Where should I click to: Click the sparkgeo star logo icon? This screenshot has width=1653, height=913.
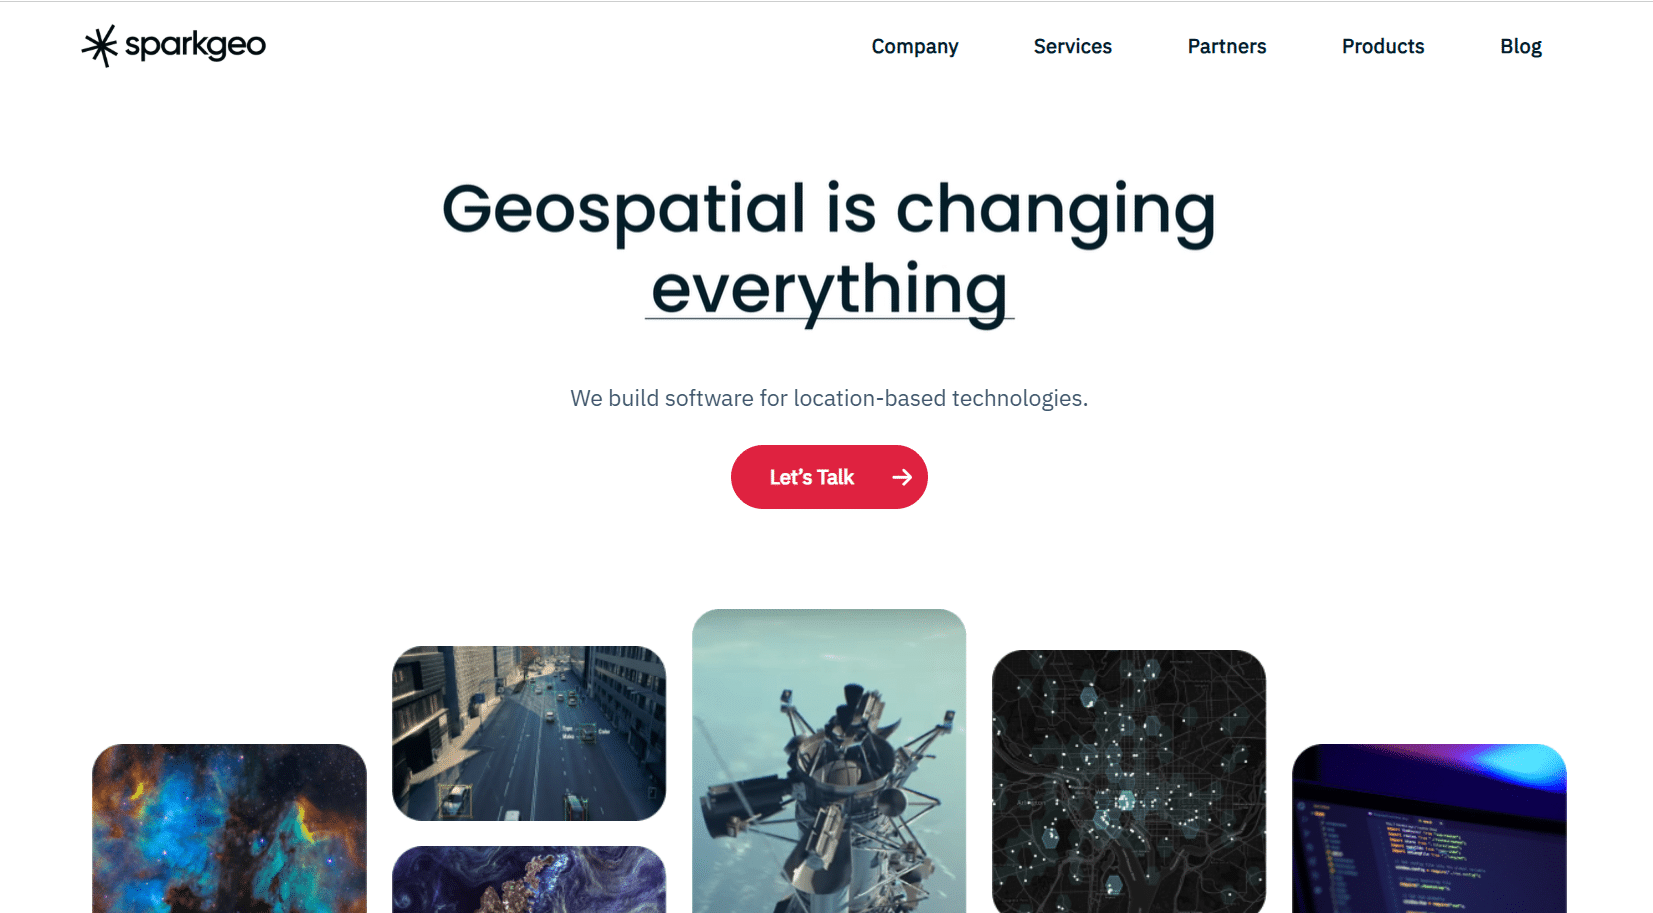click(x=99, y=46)
